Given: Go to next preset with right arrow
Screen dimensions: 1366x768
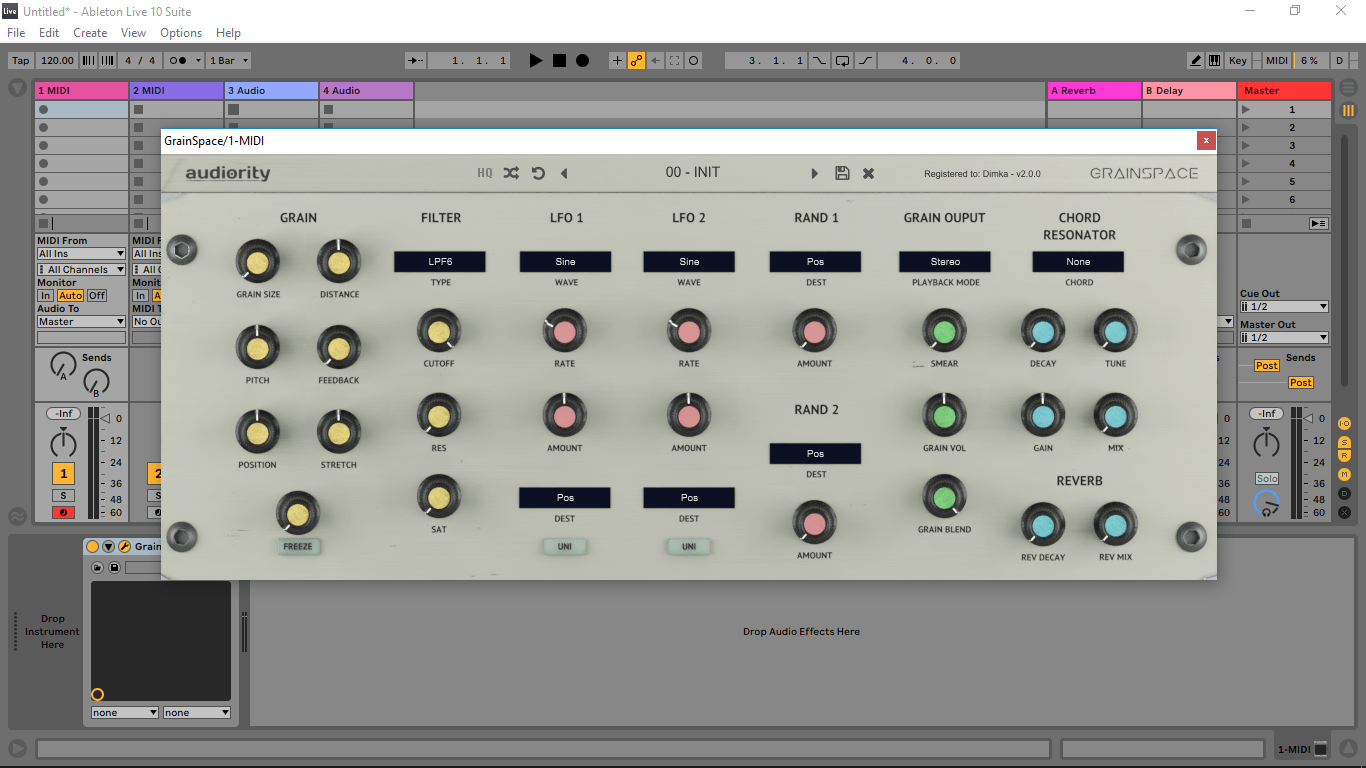Looking at the screenshot, I should [815, 173].
